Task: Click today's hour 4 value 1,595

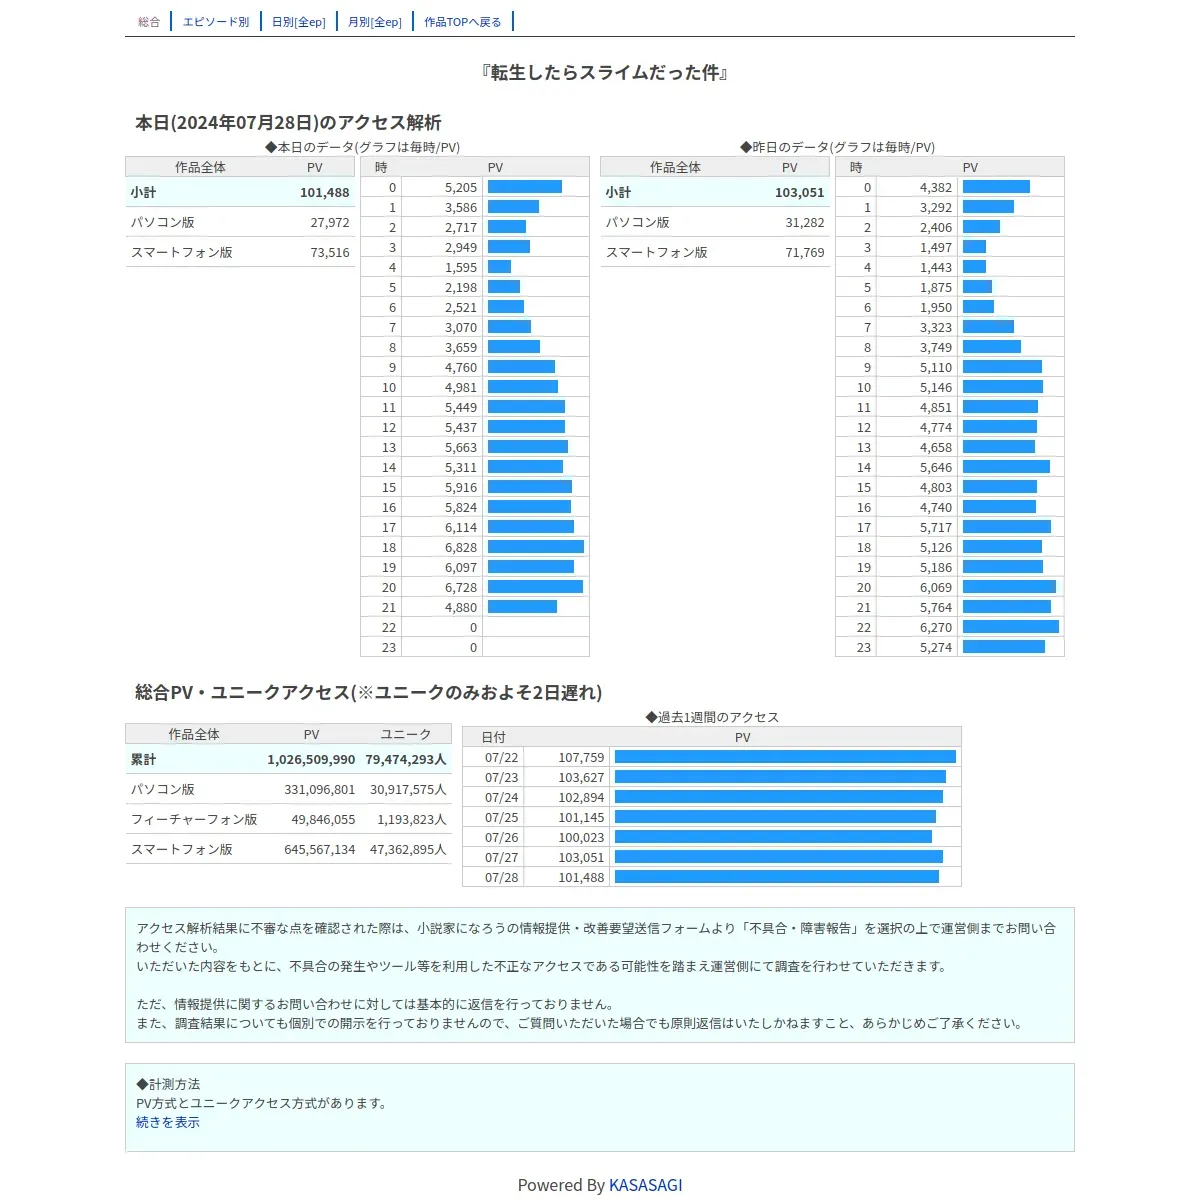Action: (461, 267)
